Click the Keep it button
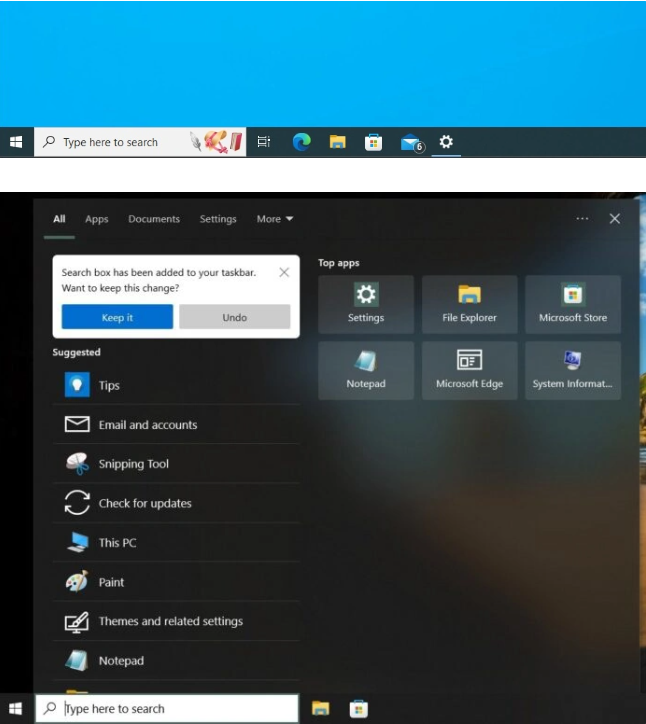This screenshot has height=724, width=646. click(117, 317)
